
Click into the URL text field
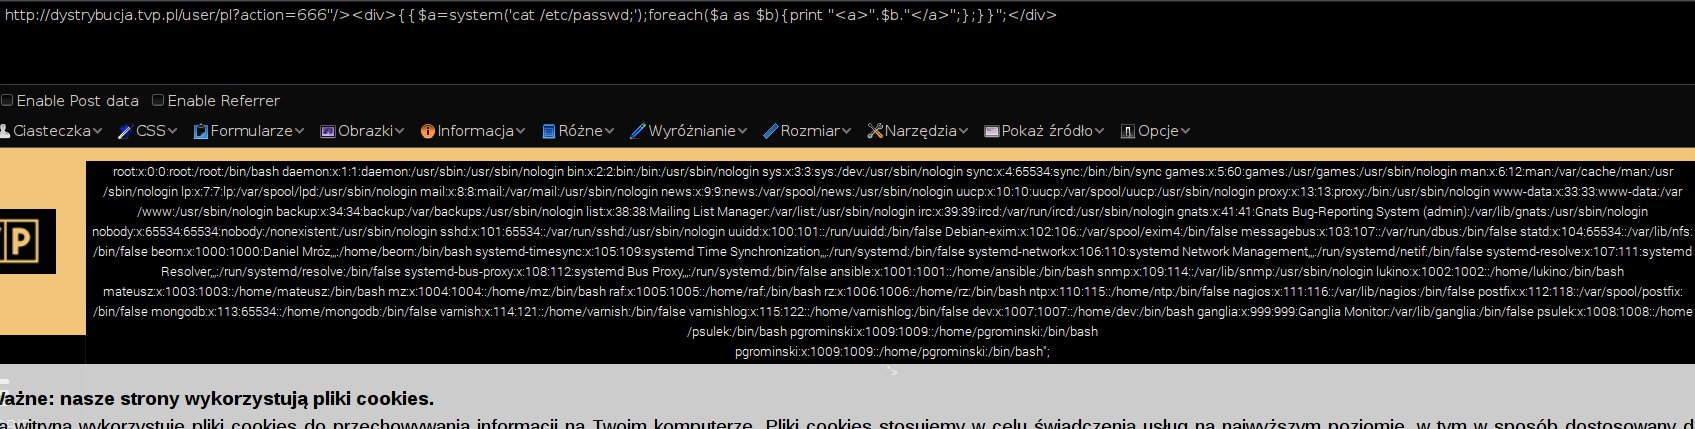click(x=847, y=42)
